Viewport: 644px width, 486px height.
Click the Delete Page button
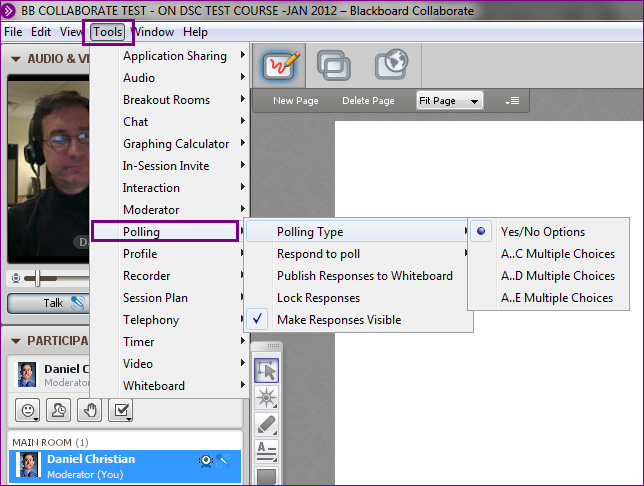[368, 101]
